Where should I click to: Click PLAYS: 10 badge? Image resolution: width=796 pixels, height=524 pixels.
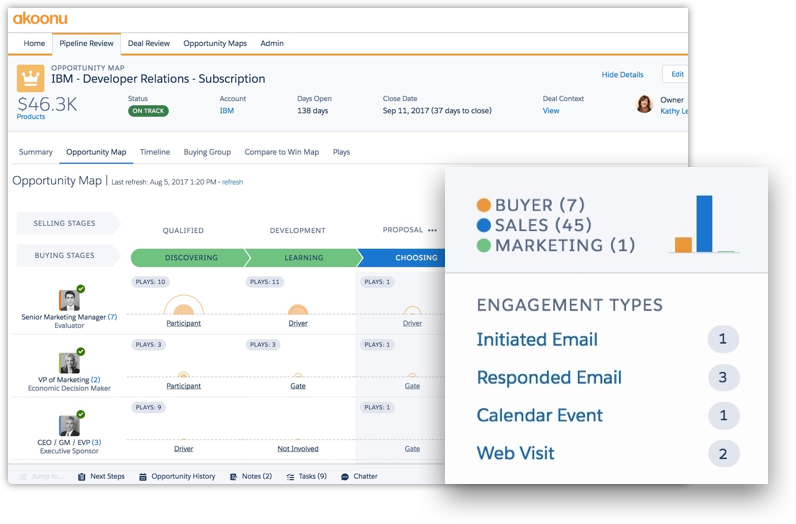(x=150, y=282)
